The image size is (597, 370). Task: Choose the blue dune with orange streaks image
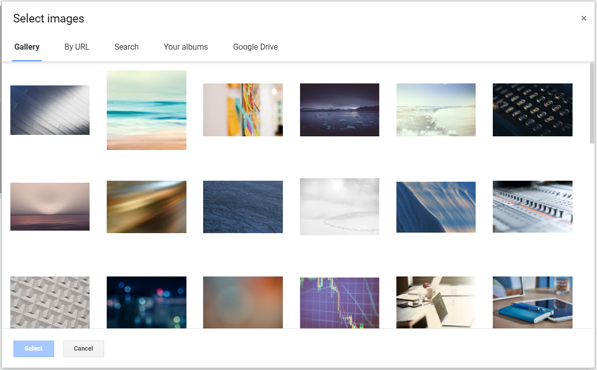click(436, 207)
